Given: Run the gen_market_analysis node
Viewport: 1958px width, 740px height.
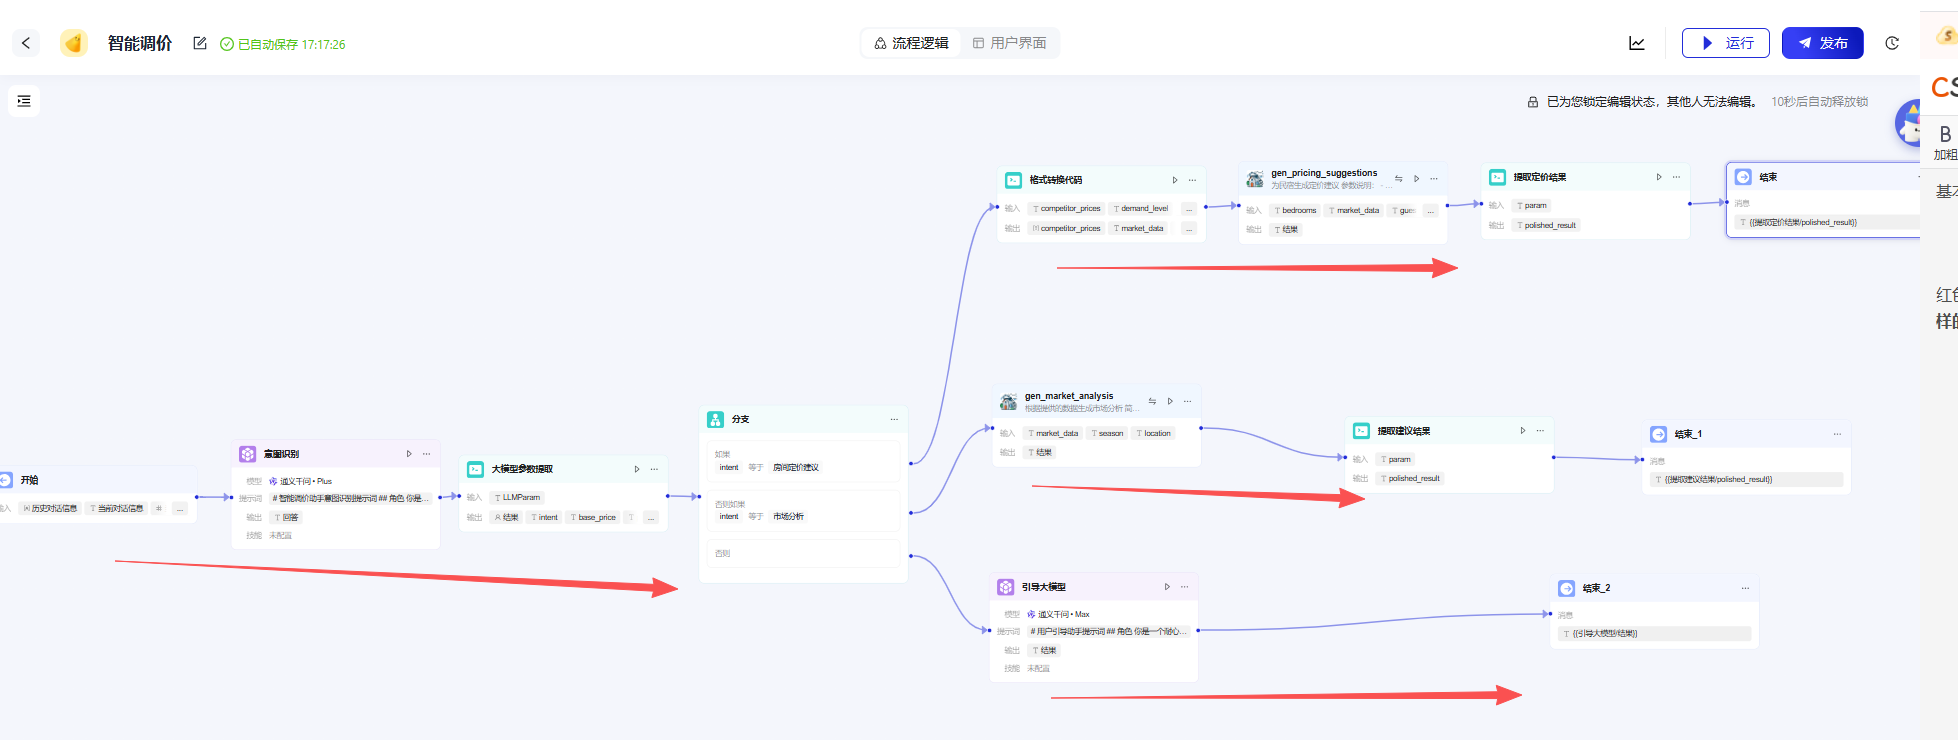Looking at the screenshot, I should point(1170,401).
